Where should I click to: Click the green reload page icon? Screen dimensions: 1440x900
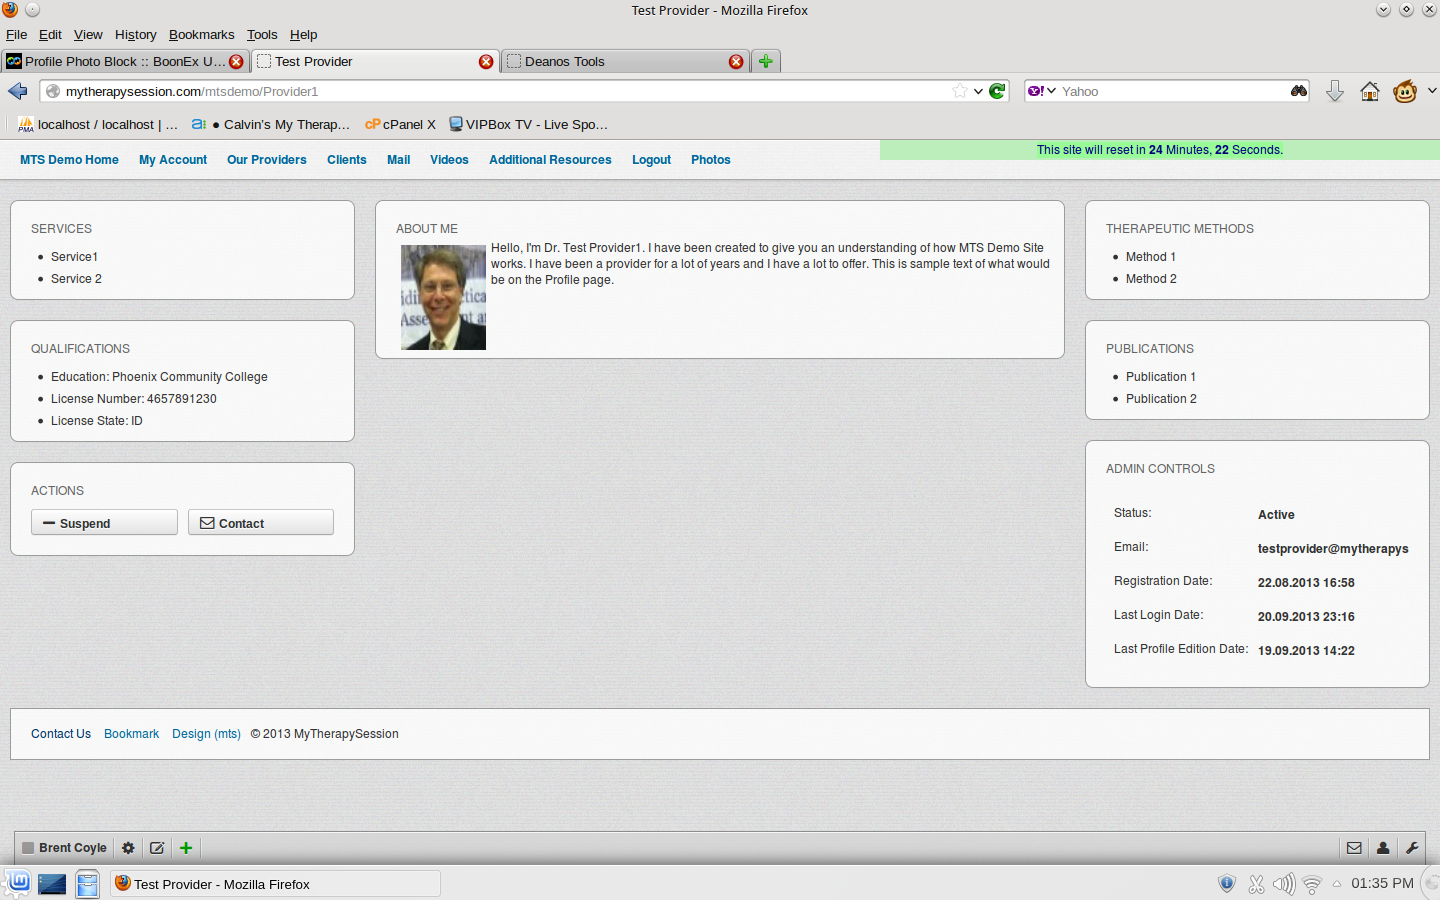(997, 91)
